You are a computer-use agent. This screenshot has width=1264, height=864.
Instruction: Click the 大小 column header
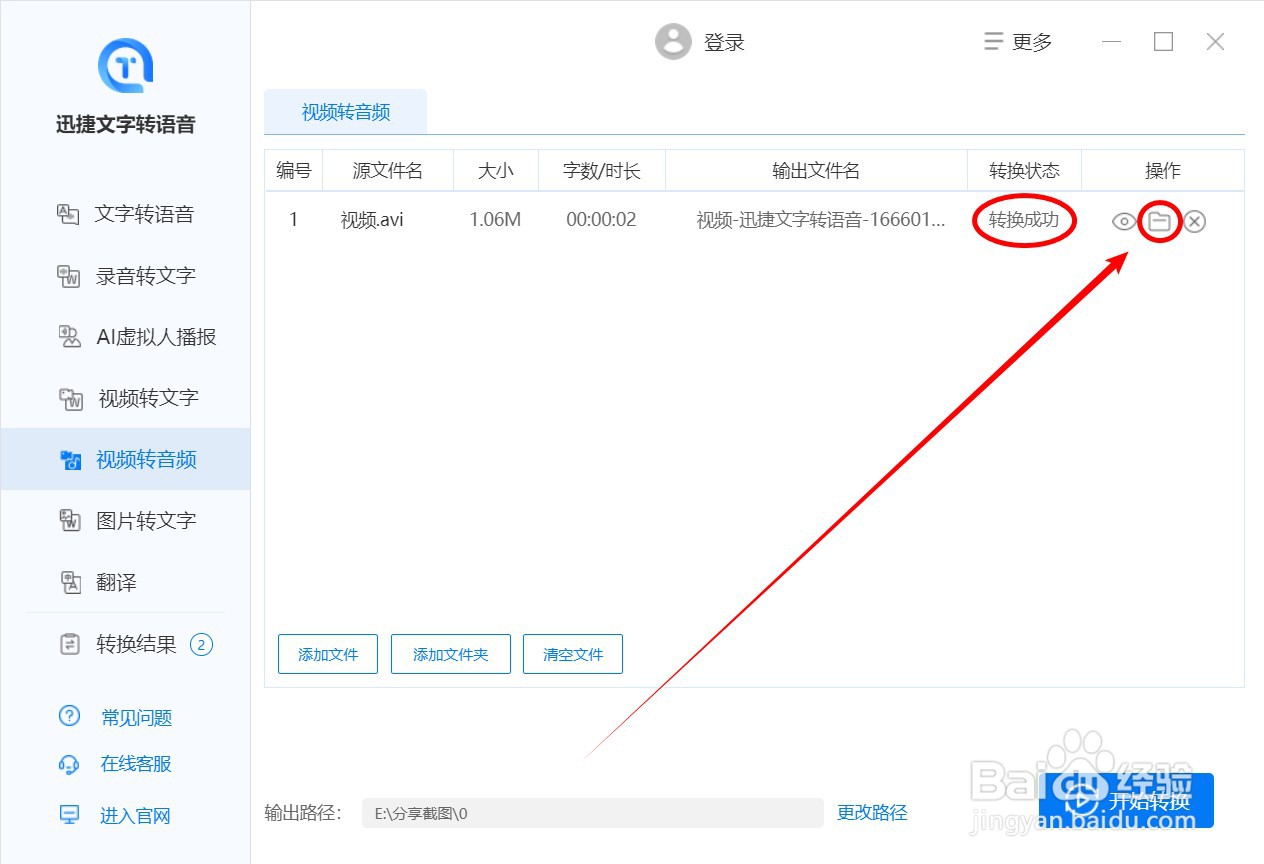496,171
